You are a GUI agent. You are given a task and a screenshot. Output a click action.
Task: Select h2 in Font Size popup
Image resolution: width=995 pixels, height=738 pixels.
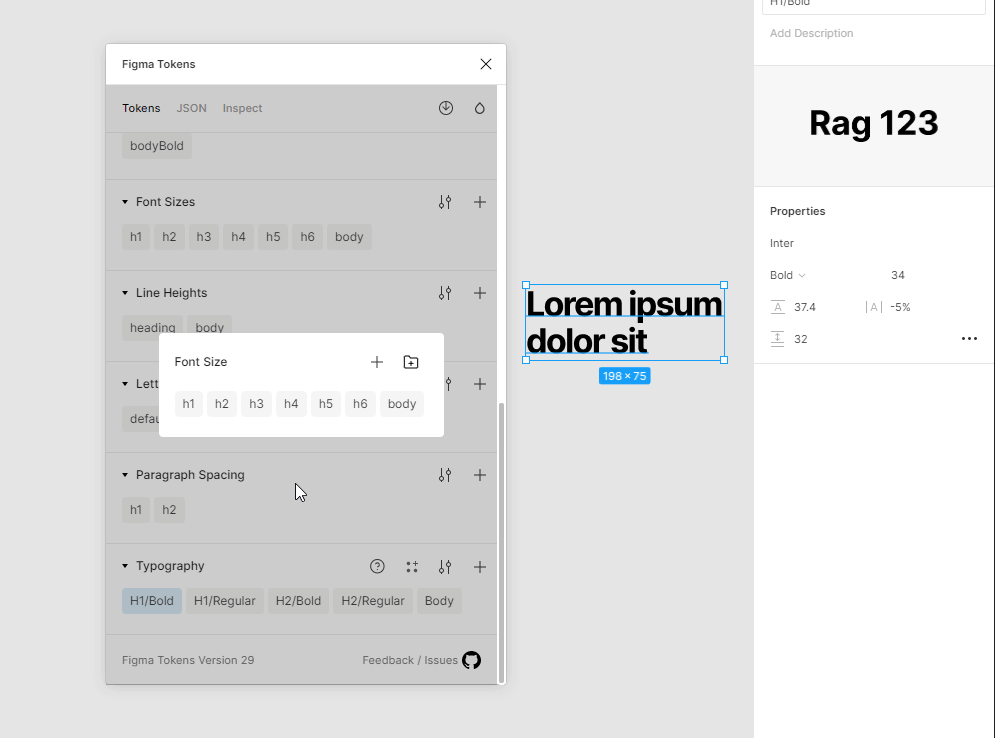click(x=221, y=404)
